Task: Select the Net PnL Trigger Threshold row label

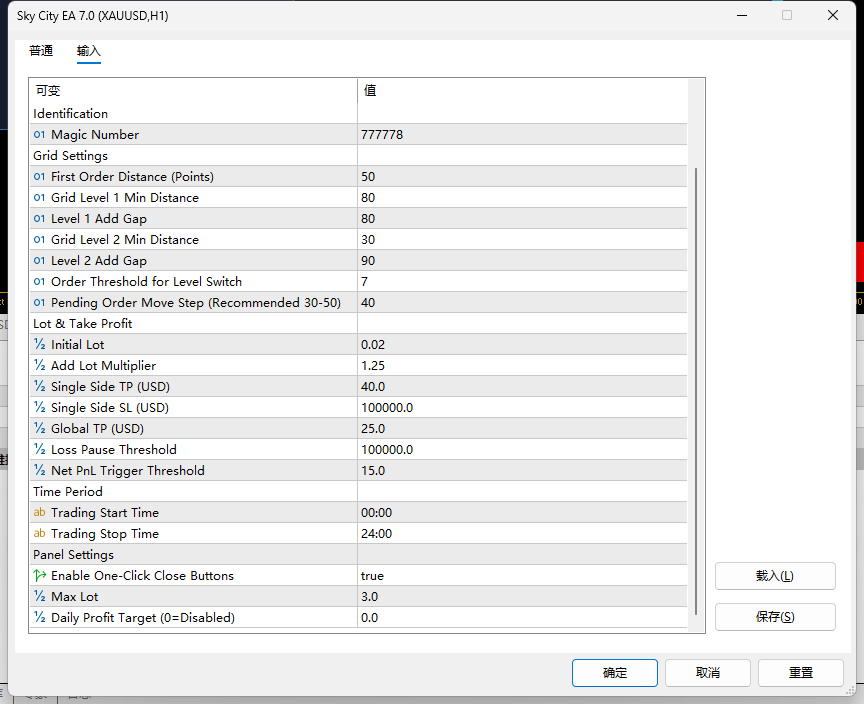Action: pos(128,470)
